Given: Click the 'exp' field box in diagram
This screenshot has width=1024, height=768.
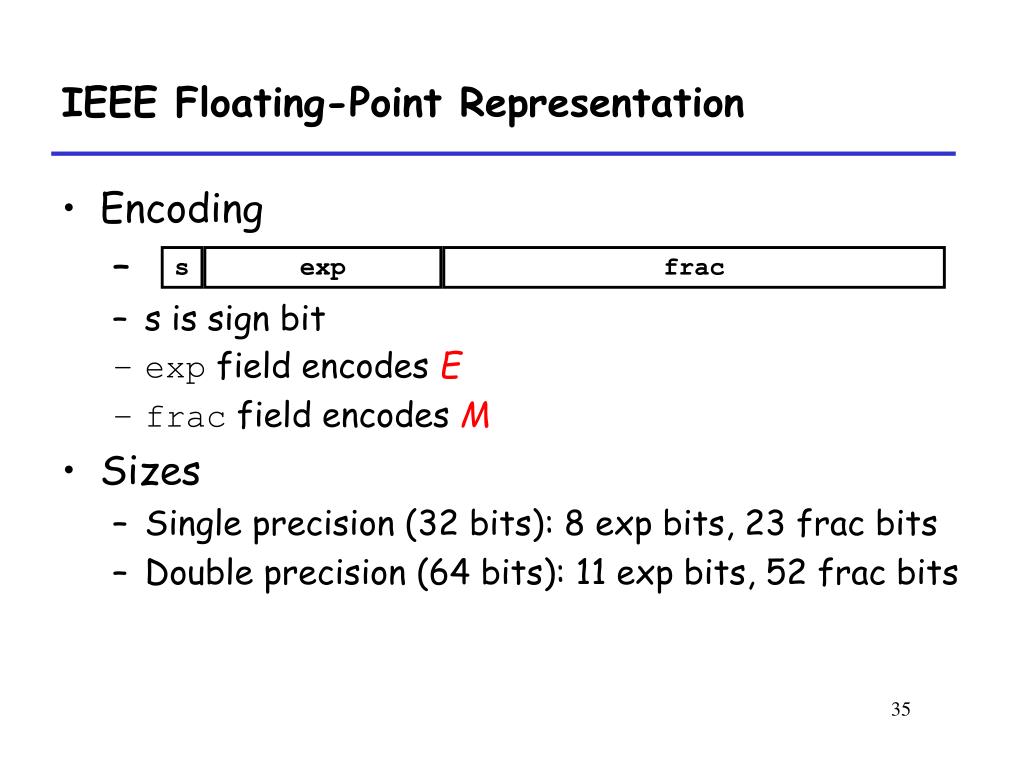Looking at the screenshot, I should pyautogui.click(x=323, y=267).
